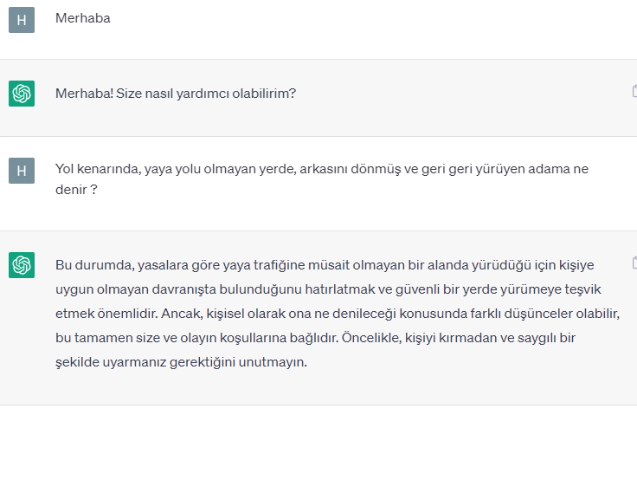Click the empty white area below the conversation
The height and width of the screenshot is (480, 637).
click(318, 443)
